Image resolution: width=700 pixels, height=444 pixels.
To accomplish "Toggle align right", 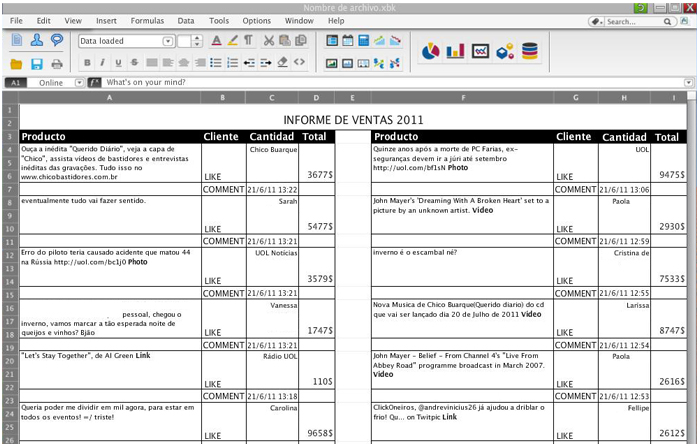I will (x=200, y=62).
